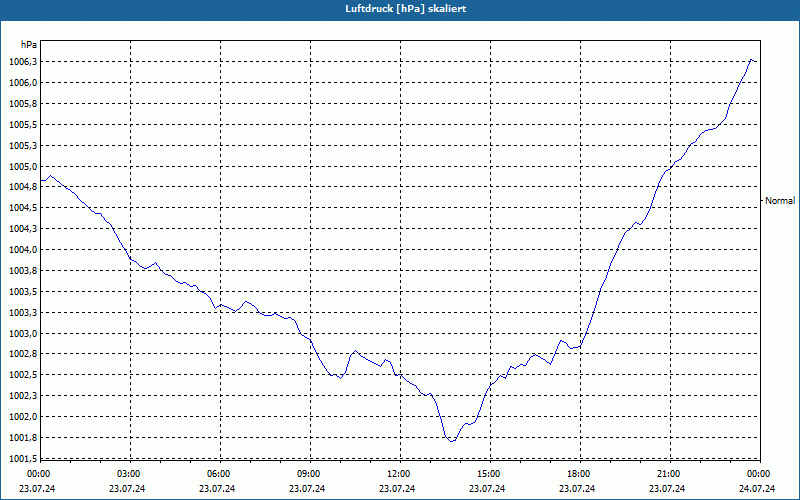This screenshot has width=800, height=500.
Task: Click the 'Normal' marker label on right axis
Action: (780, 201)
